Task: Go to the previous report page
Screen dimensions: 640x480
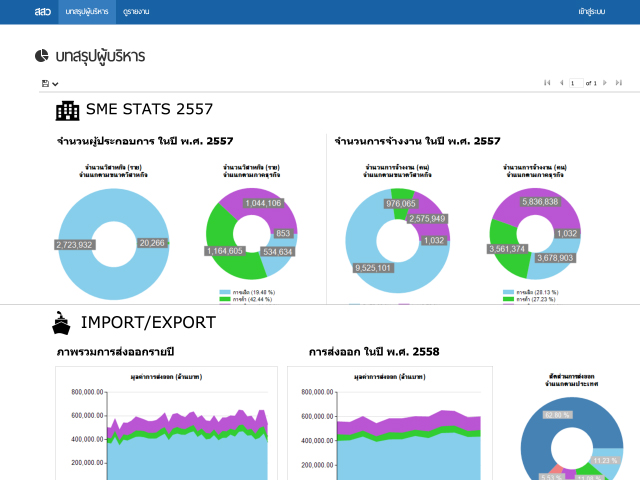Action: (560, 83)
